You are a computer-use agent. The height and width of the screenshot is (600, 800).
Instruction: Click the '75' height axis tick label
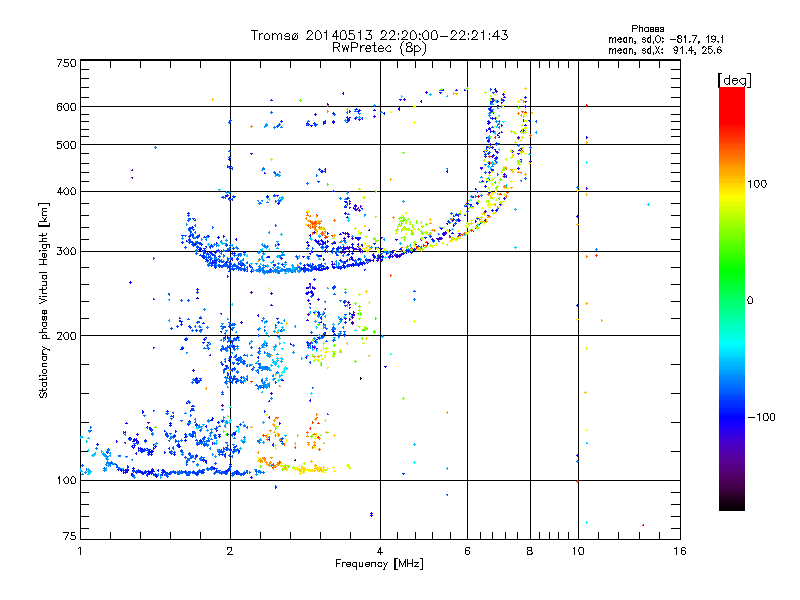(x=70, y=536)
